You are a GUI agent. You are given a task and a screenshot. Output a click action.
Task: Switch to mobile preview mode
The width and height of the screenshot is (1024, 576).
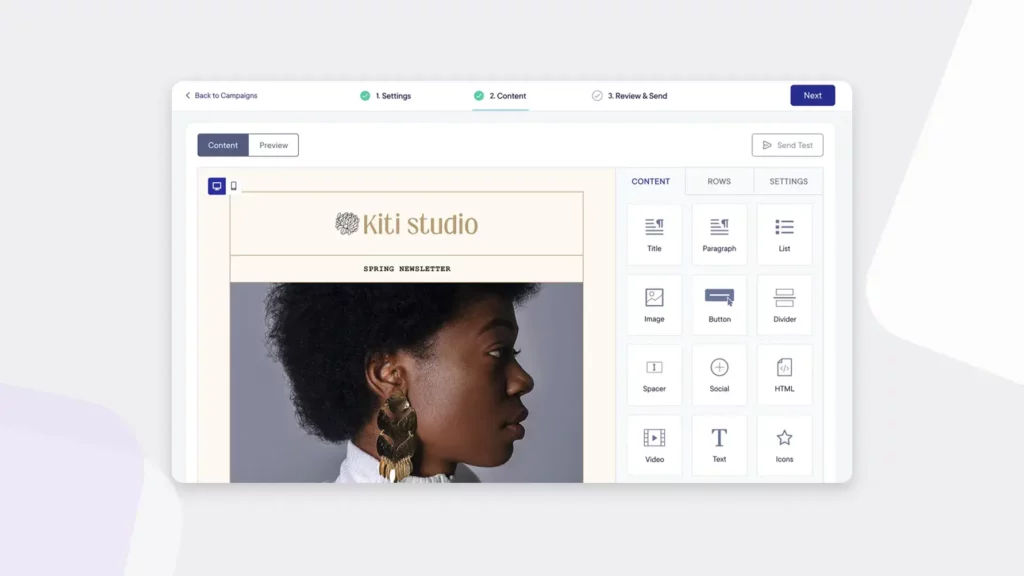coord(234,186)
